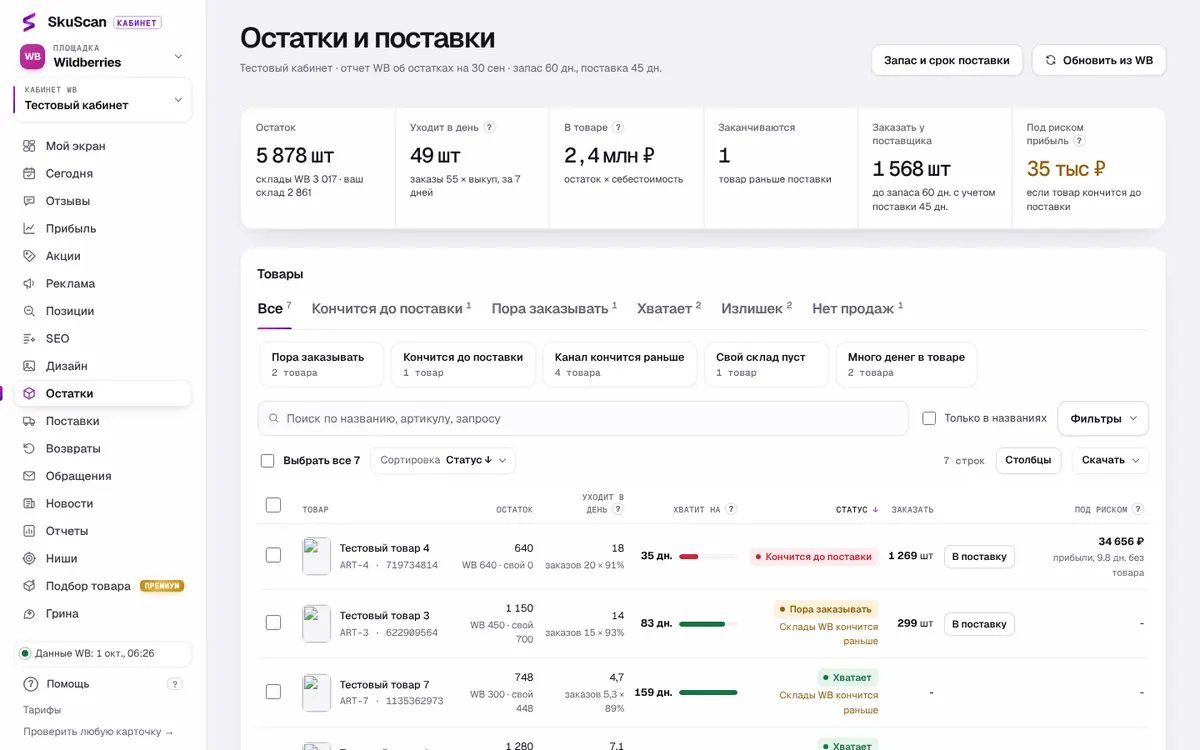Image resolution: width=1200 pixels, height=750 pixels.
Task: Click the Подбор товара search icon
Action: (x=30, y=586)
